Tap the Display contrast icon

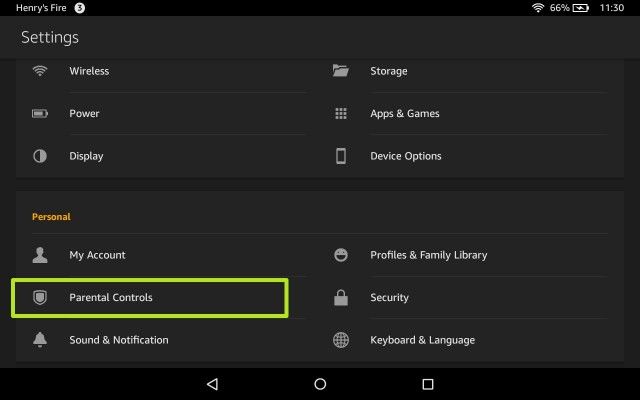pos(40,156)
